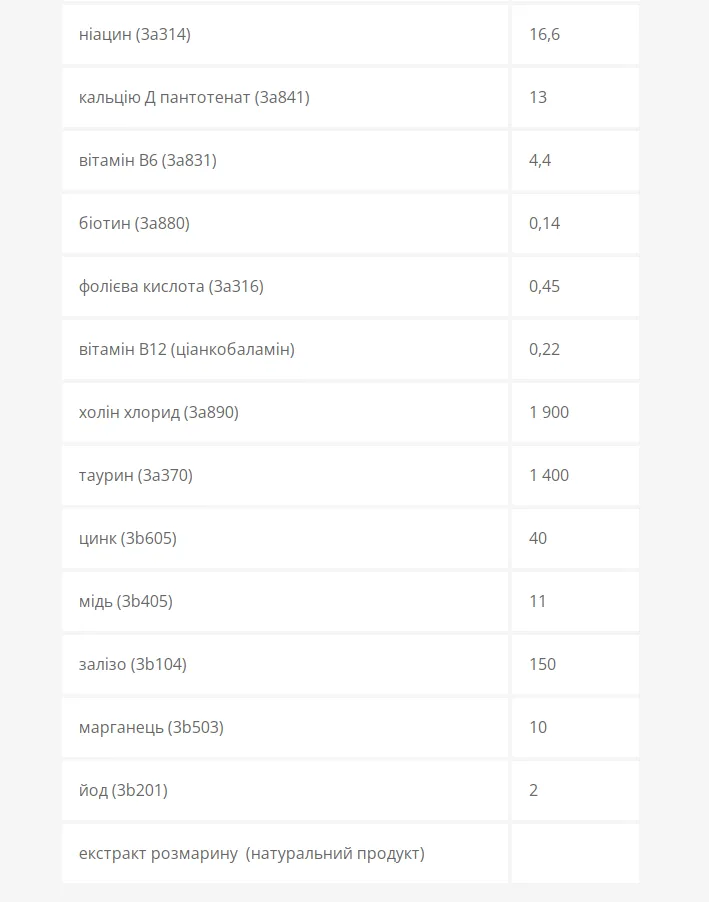
Task: Click фолієва кислота (3a316) text
Action: [x=171, y=286]
